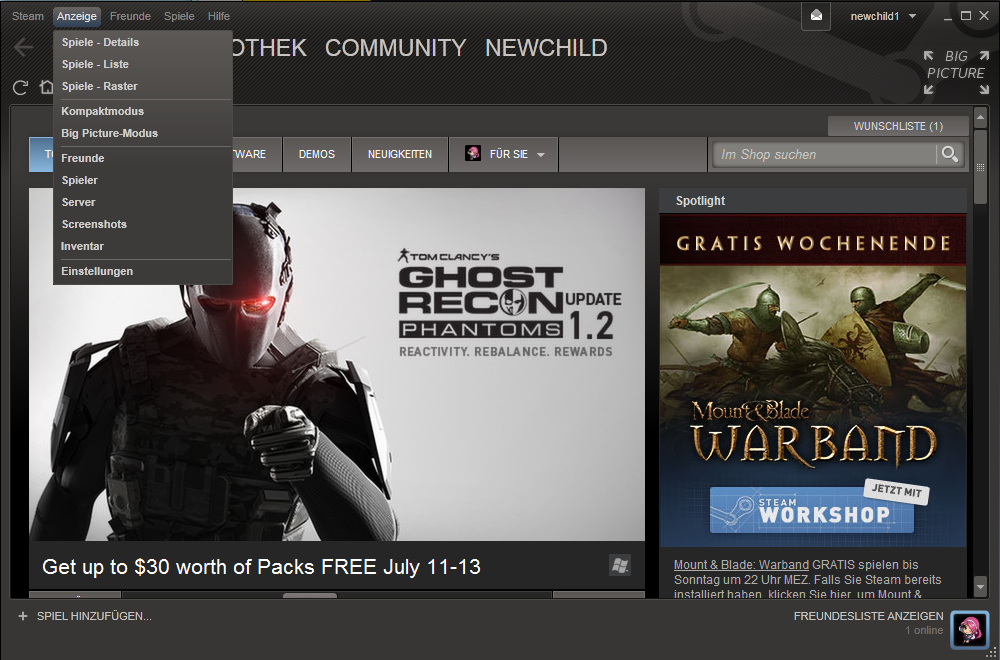Open the NEWCHILD profile section
1000x660 pixels.
pyautogui.click(x=547, y=48)
